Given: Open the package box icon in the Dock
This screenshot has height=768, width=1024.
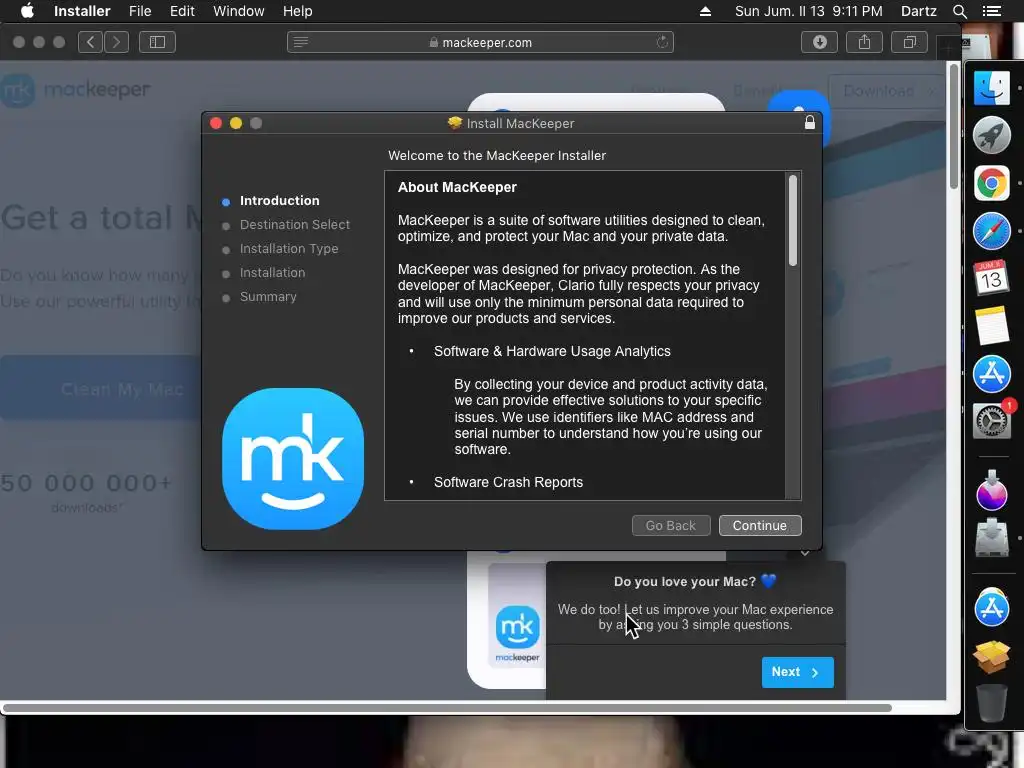Looking at the screenshot, I should [x=991, y=656].
